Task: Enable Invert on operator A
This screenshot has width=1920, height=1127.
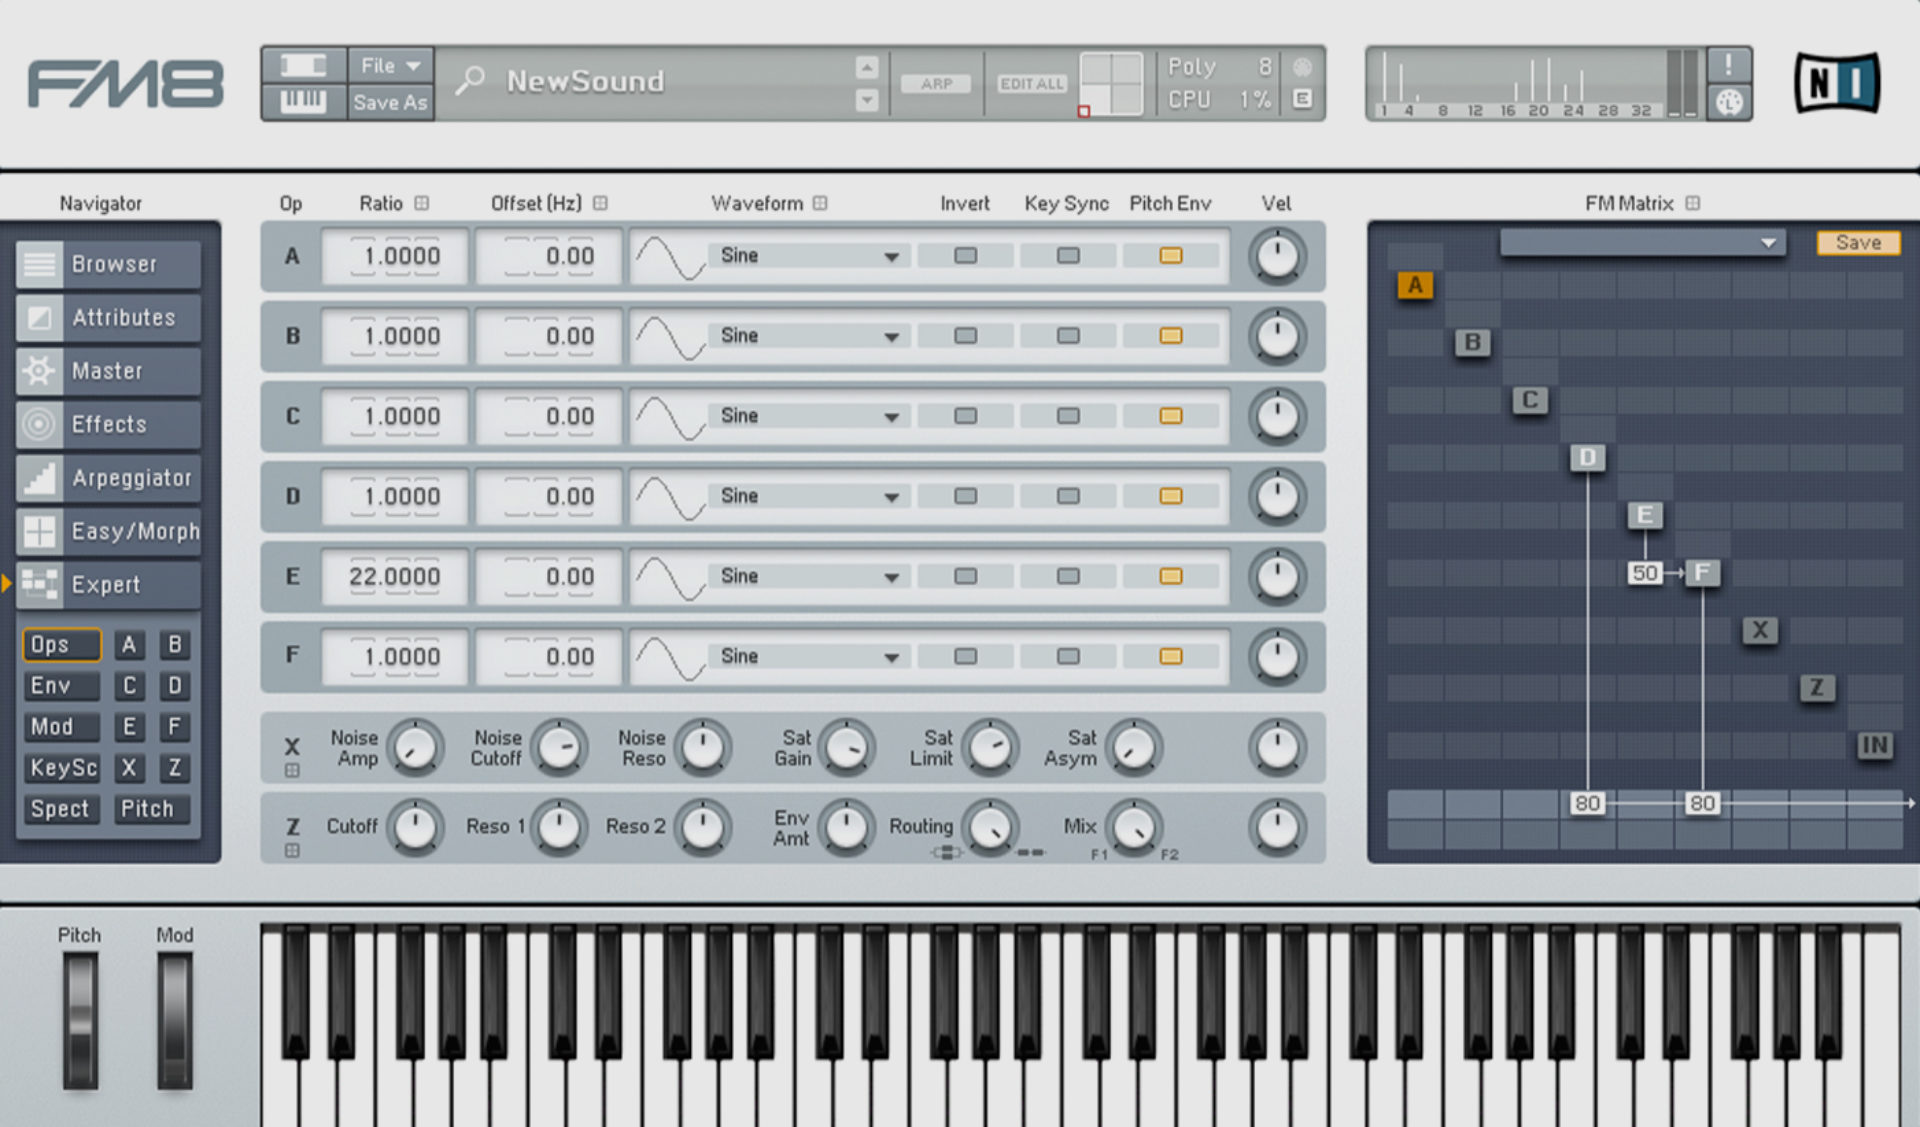Action: tap(963, 256)
